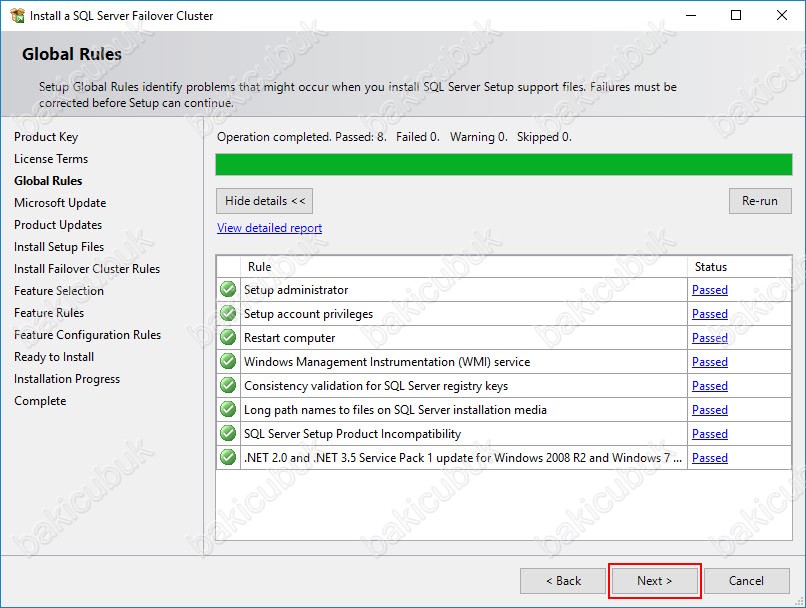Click the passed icon next to Restart computer
806x608 pixels.
228,338
